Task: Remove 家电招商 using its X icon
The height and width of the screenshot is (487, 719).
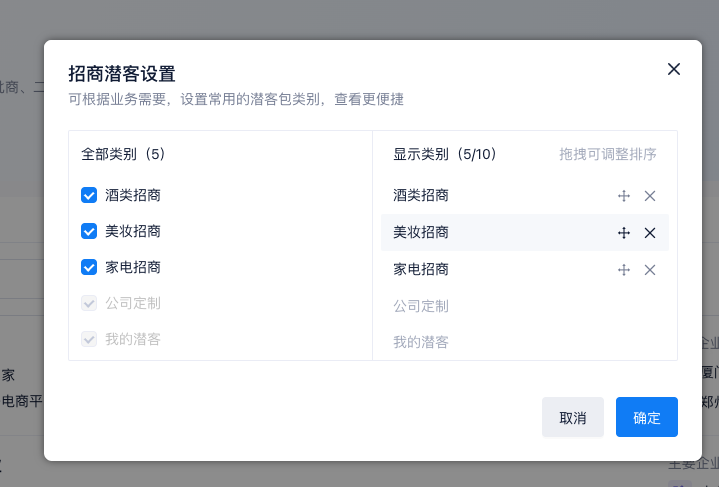Action: [x=650, y=270]
